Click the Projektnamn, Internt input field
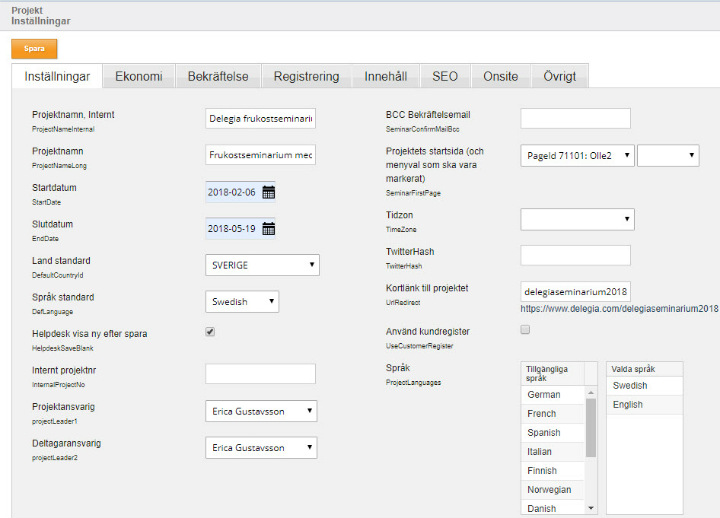This screenshot has height=518, width=720. point(260,118)
